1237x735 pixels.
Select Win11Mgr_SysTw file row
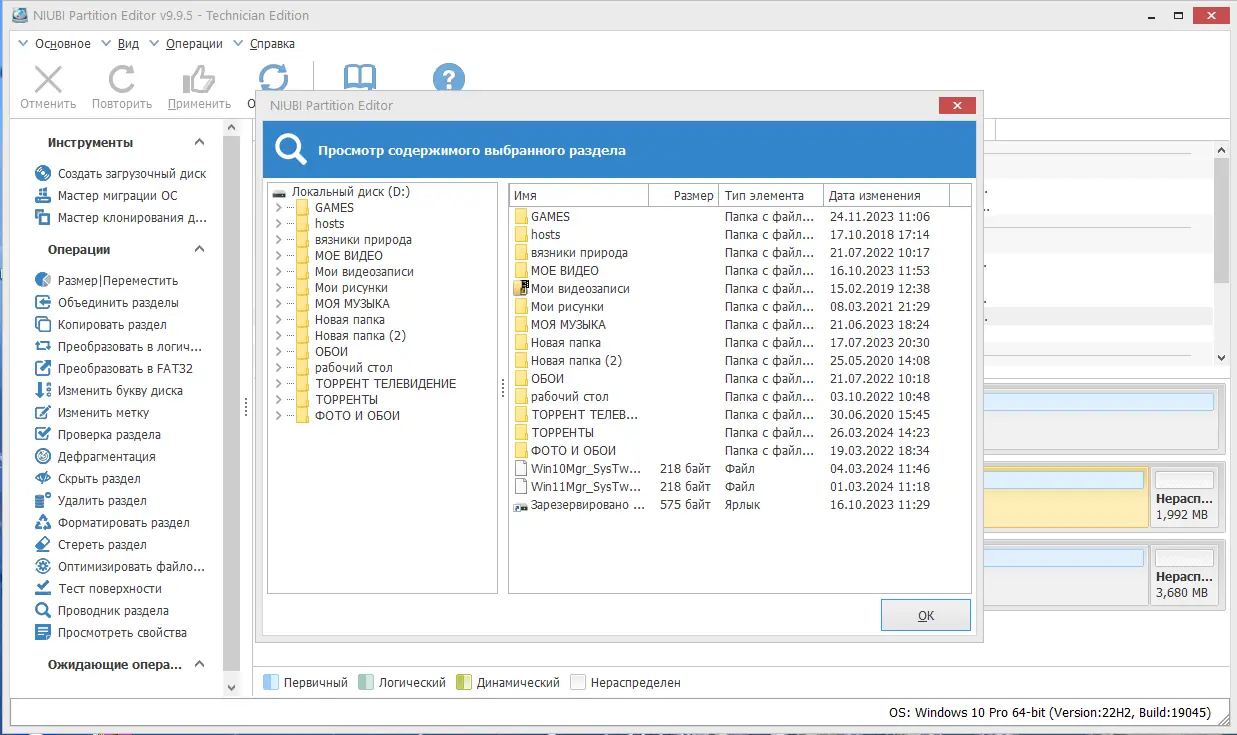[x=740, y=486]
